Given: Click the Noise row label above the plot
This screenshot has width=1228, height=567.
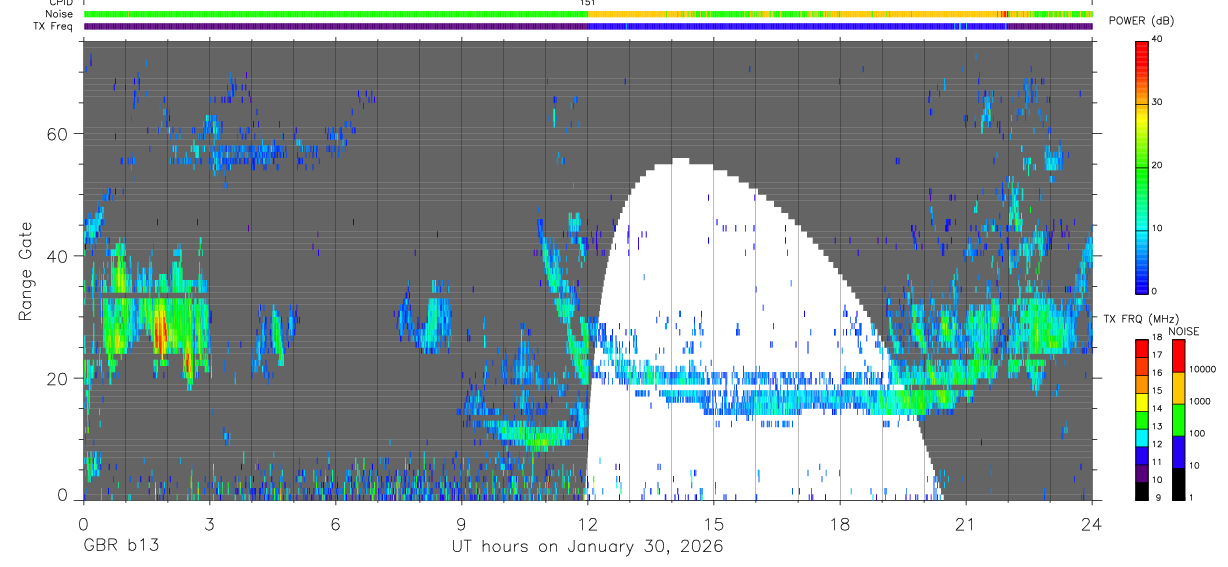Looking at the screenshot, I should tap(60, 14).
